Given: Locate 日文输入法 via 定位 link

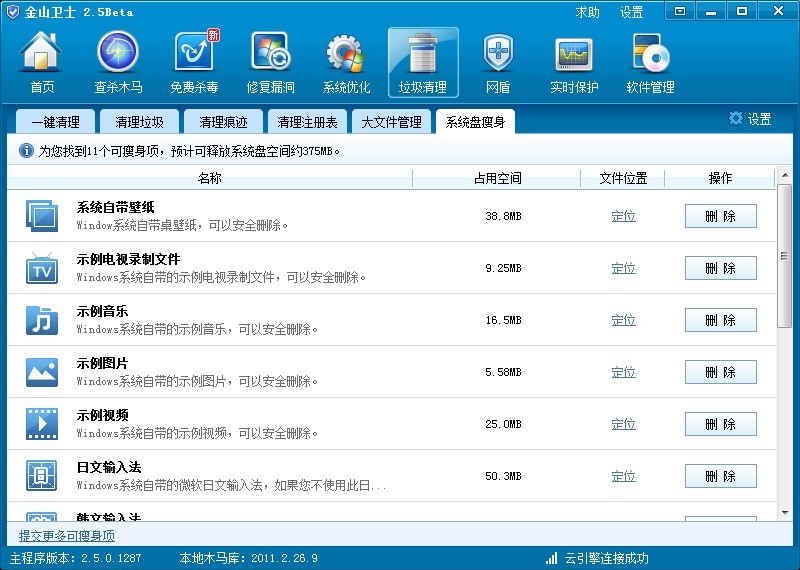Looking at the screenshot, I should 623,476.
